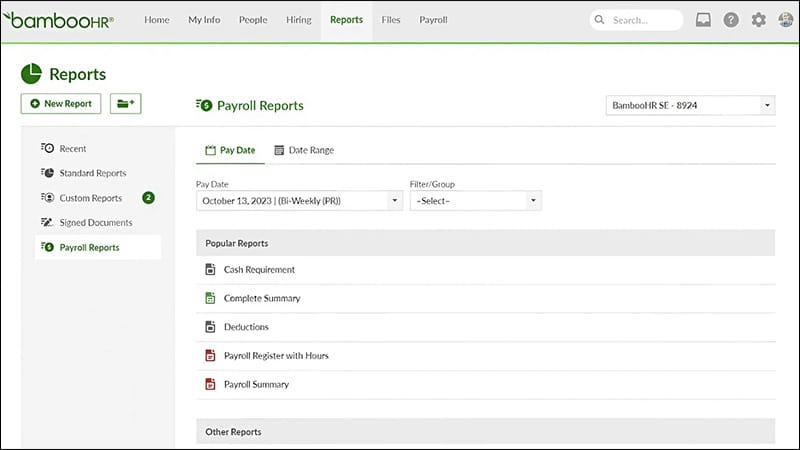Image resolution: width=800 pixels, height=450 pixels.
Task: Open the BambooHR SE - 8924 company dropdown
Action: [690, 105]
